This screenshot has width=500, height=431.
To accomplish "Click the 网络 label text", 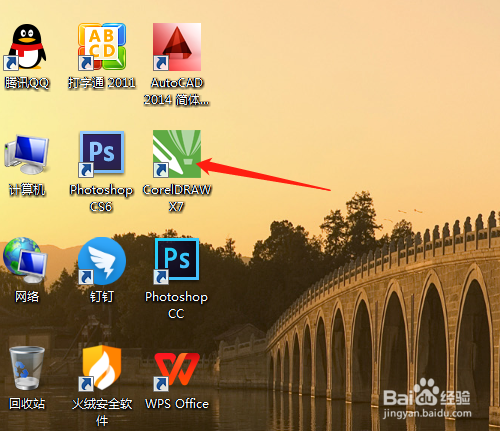I will 27,296.
